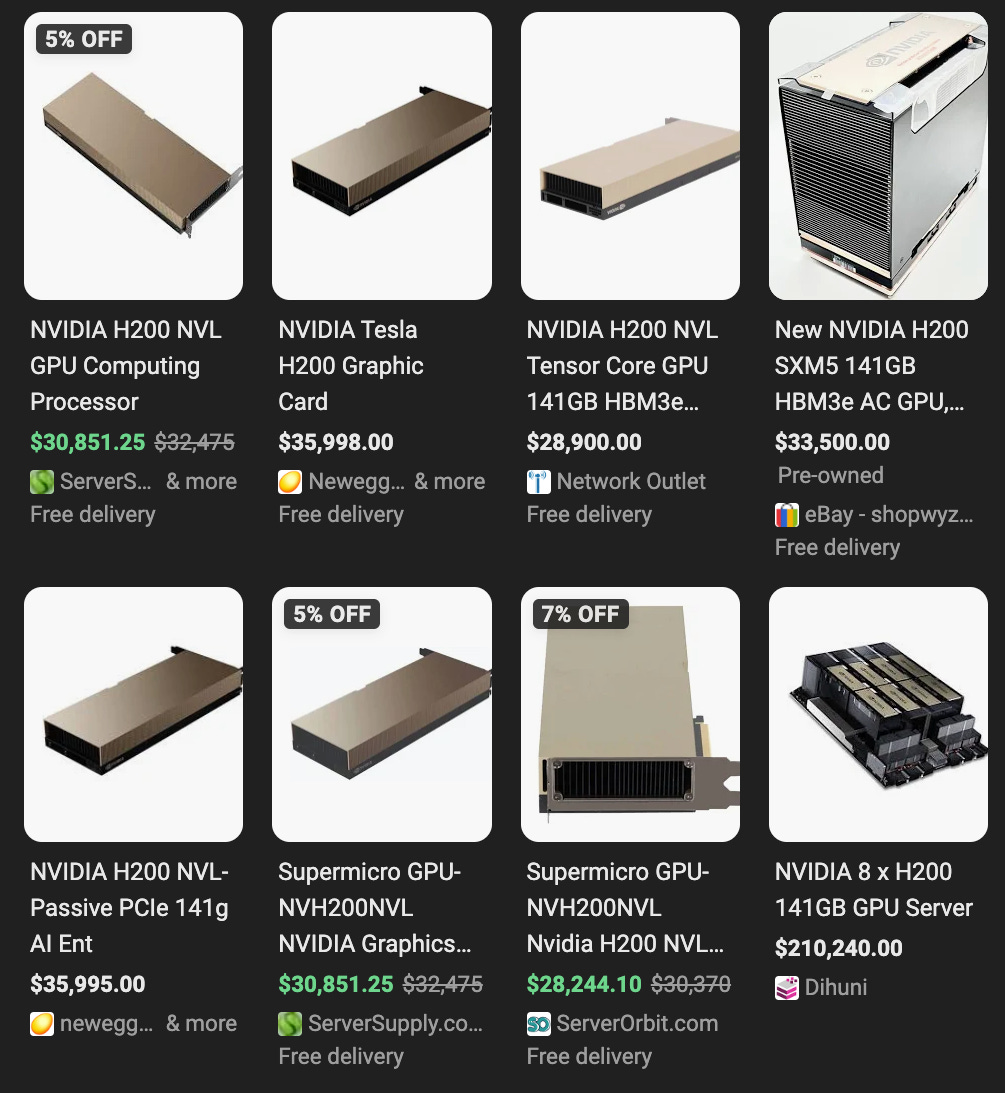Screen dimensions: 1005x1093
Task: Click the Dihuni pink store icon
Action: coord(787,988)
